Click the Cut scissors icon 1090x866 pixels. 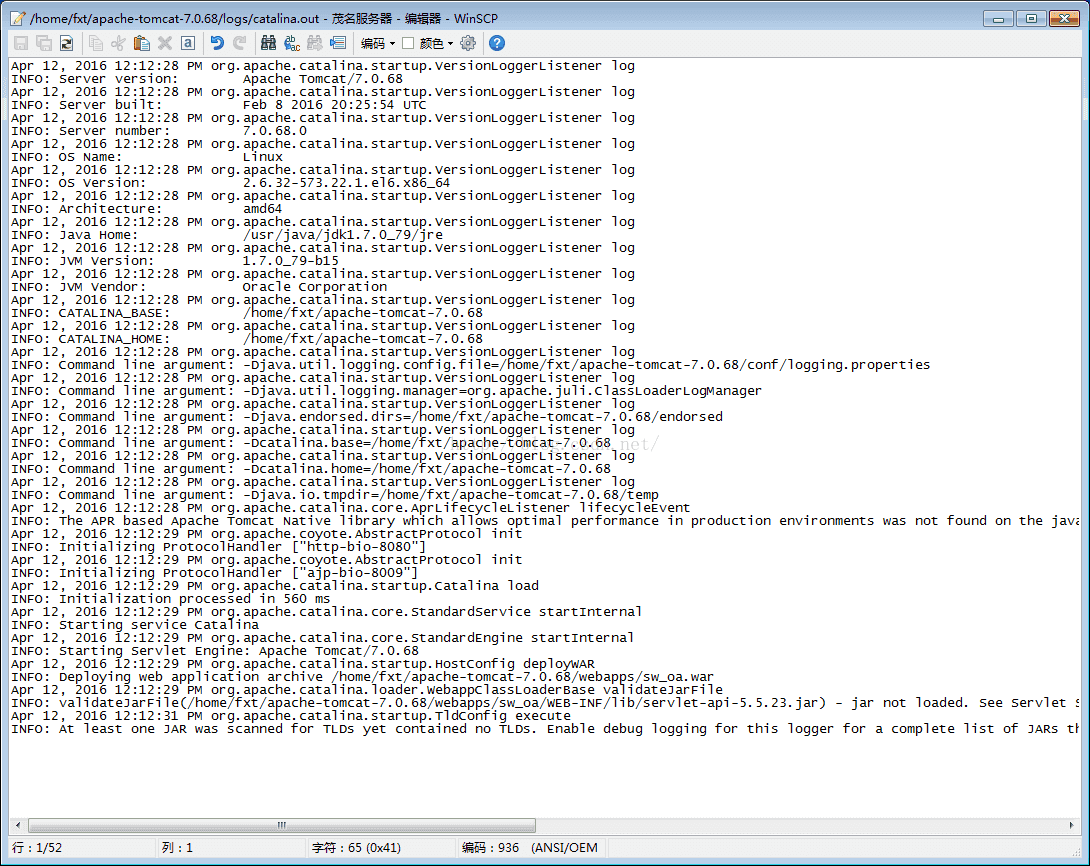pyautogui.click(x=119, y=43)
